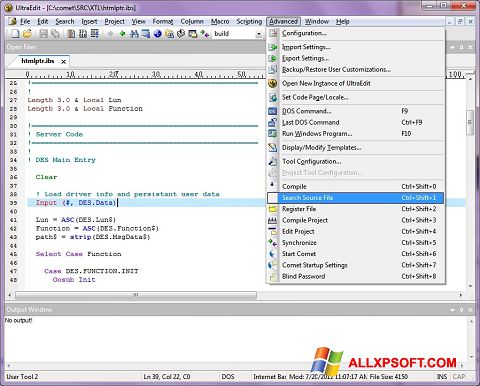Click the DOS line-ending status bar field
The image size is (480, 386).
coord(228,377)
